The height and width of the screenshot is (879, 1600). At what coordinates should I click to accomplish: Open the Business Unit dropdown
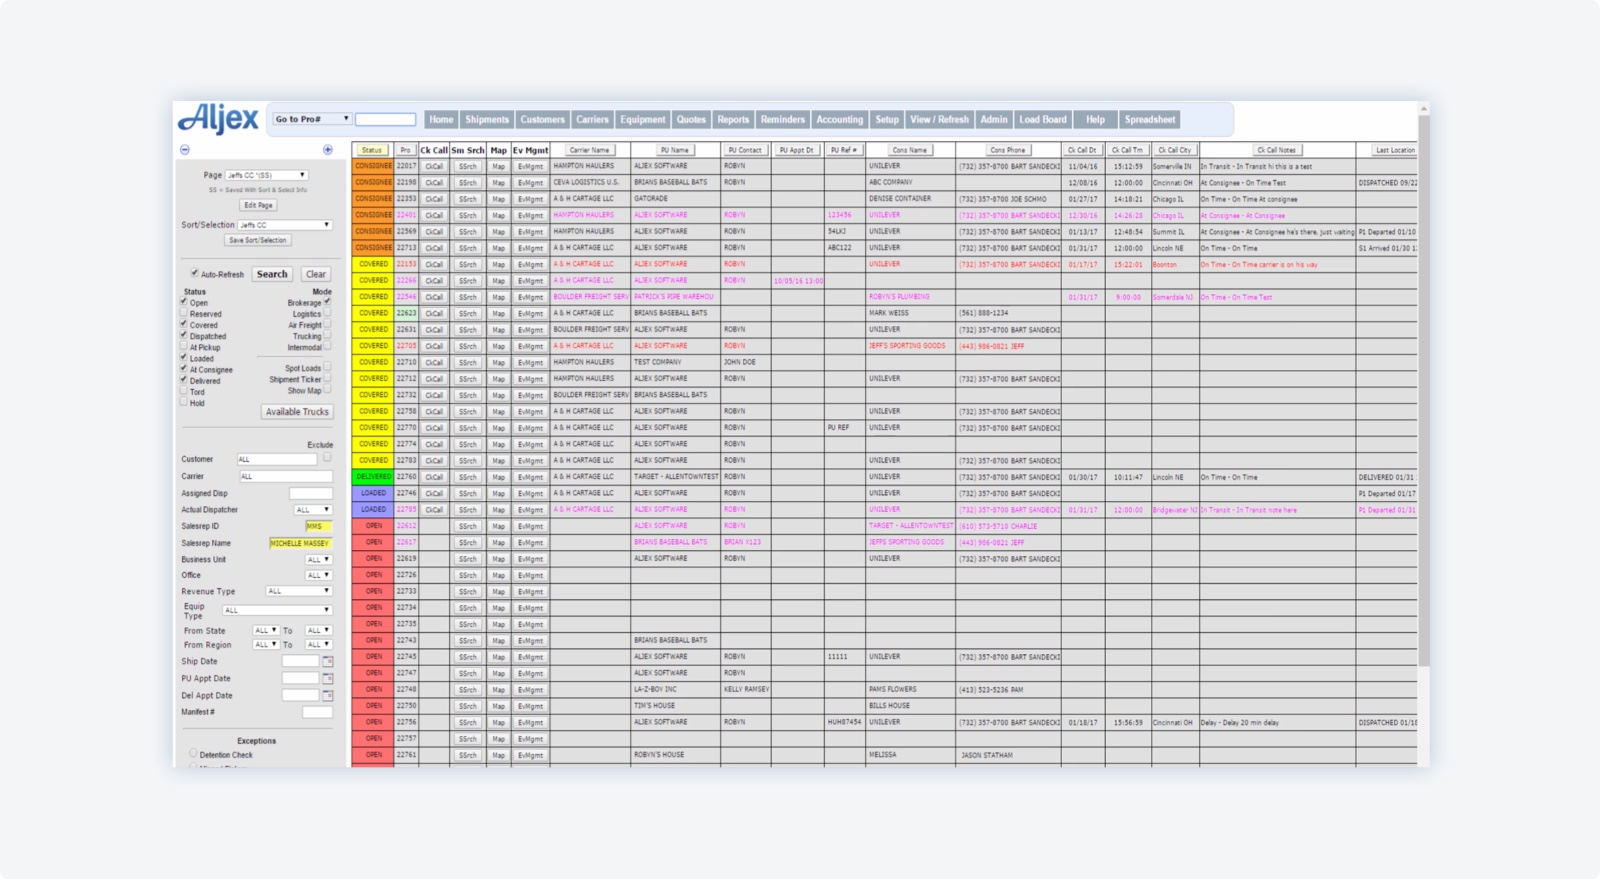pyautogui.click(x=318, y=559)
